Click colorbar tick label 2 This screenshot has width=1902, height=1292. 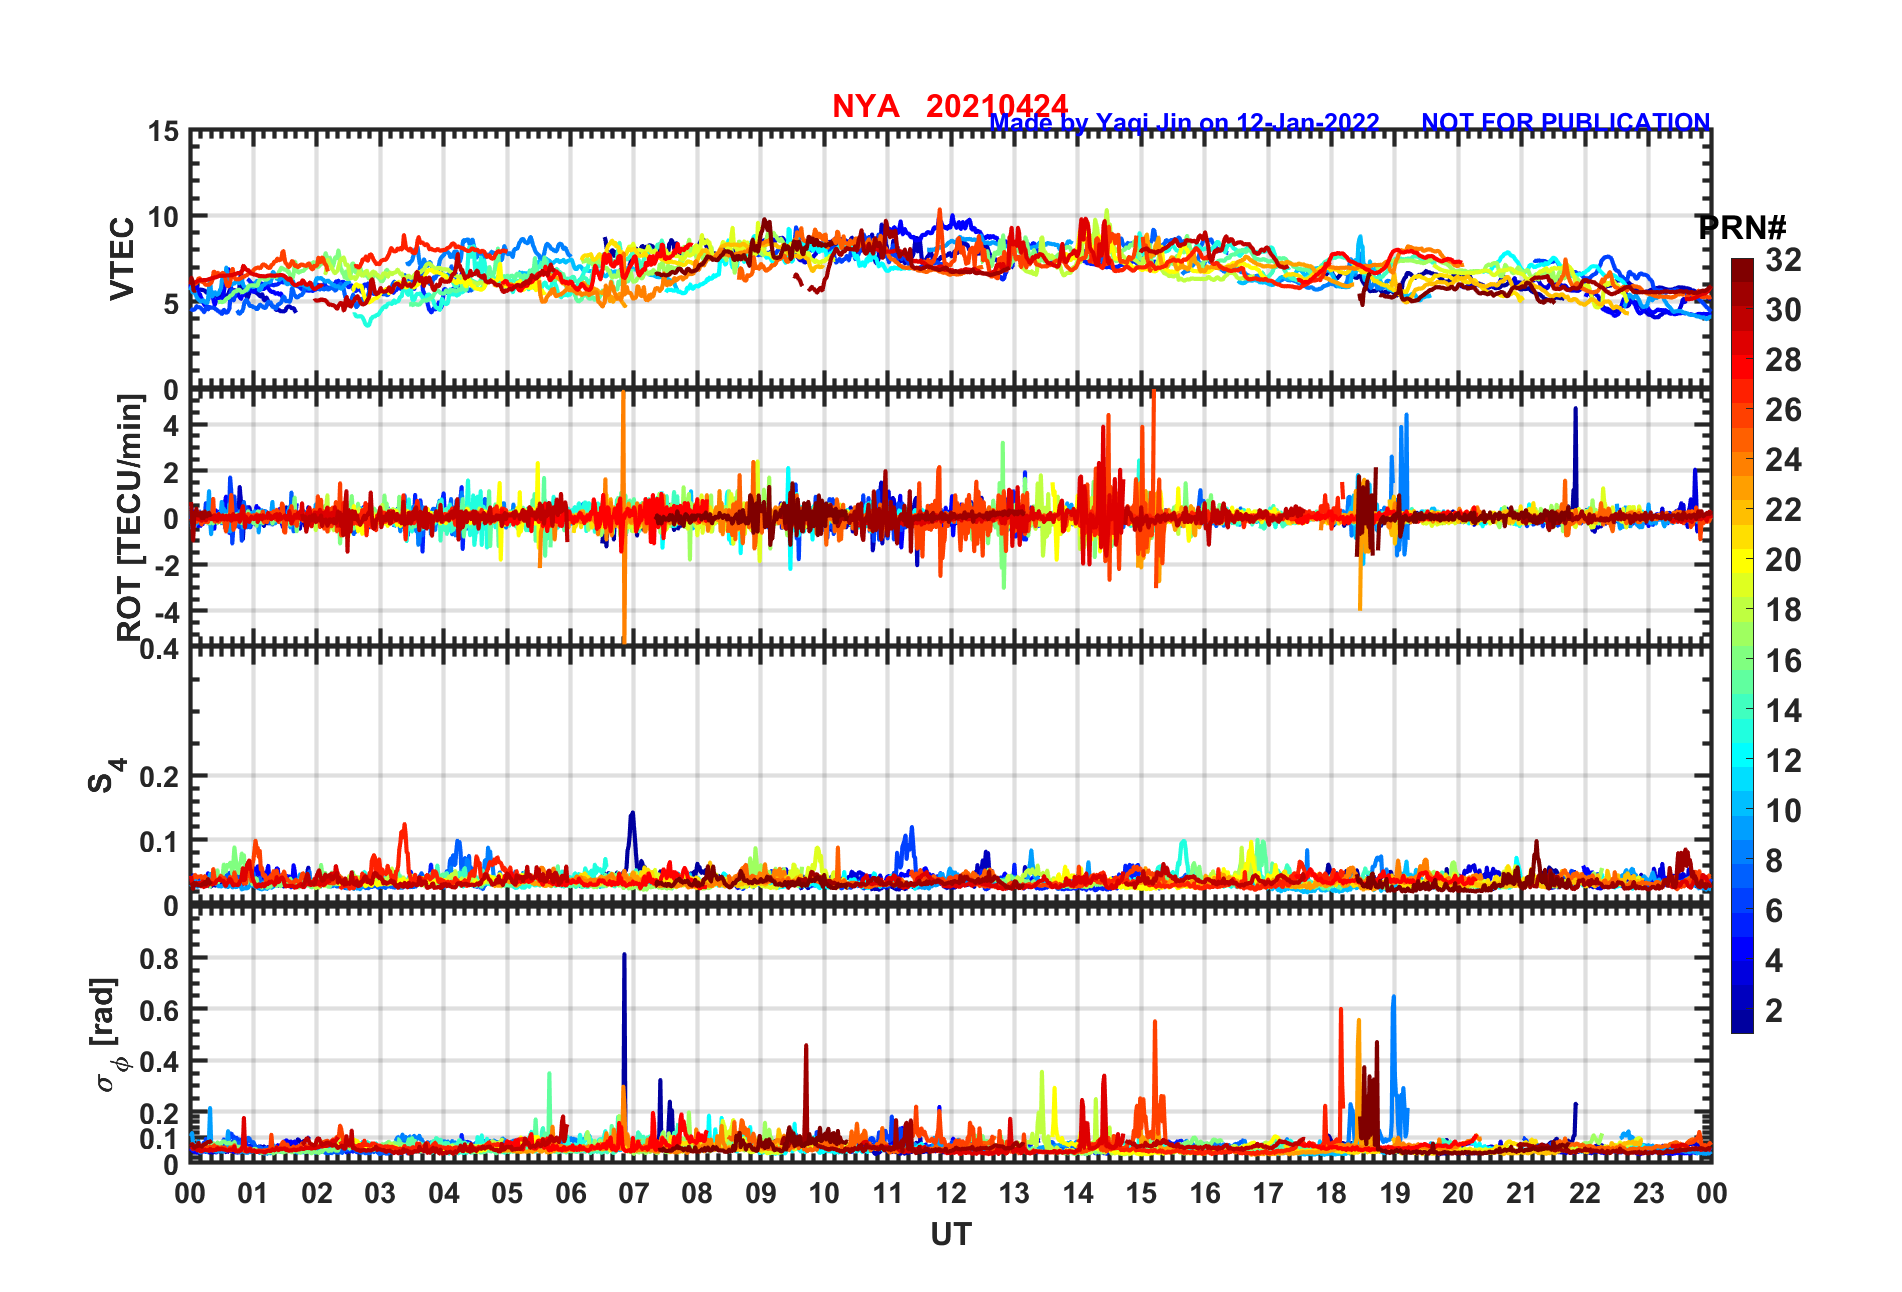[1774, 1011]
